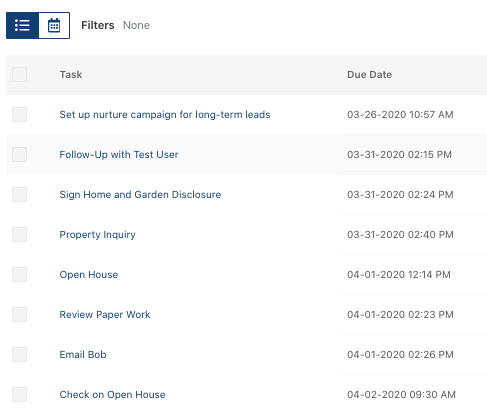Mark the Property Inquiry row checkbox
Image resolution: width=487 pixels, height=412 pixels.
click(20, 234)
